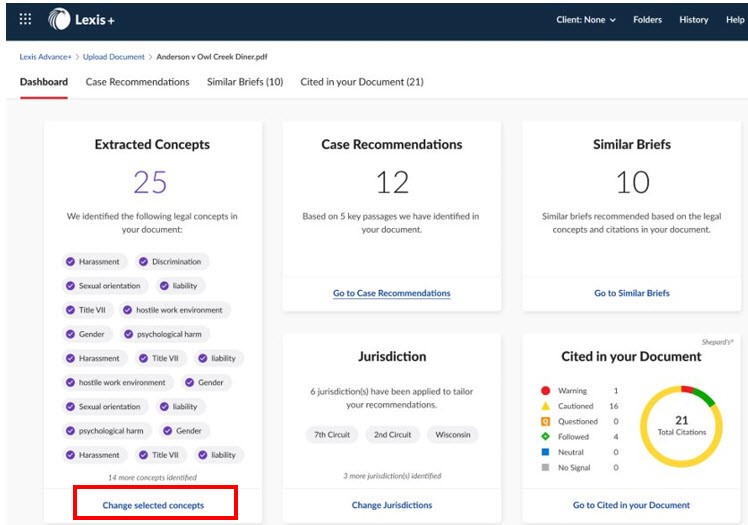The image size is (748, 525).
Task: Open the Similar Briefs (10) tab
Action: tap(245, 82)
